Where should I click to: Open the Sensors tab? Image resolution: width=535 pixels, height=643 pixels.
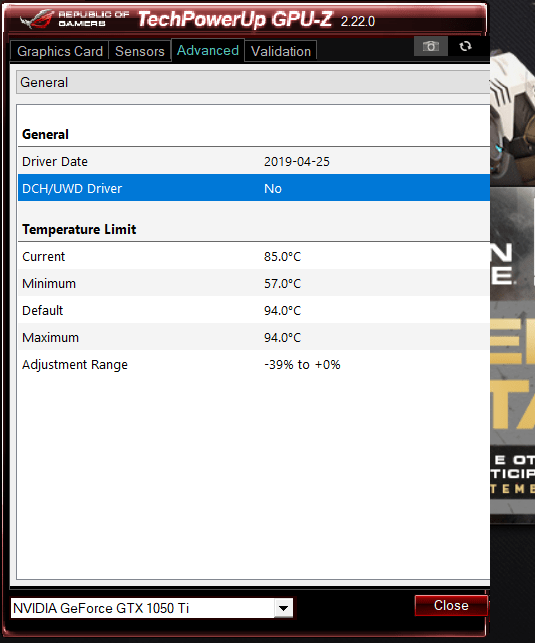[140, 51]
